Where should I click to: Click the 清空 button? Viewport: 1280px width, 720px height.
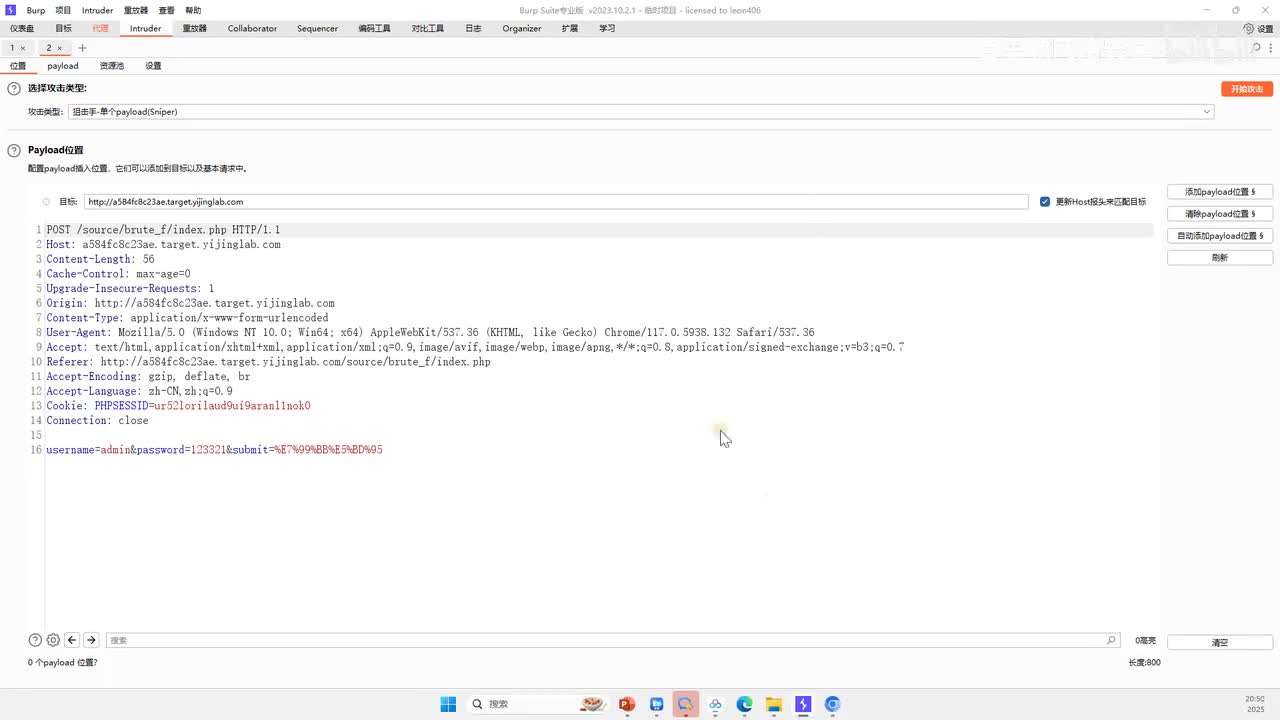[1220, 643]
